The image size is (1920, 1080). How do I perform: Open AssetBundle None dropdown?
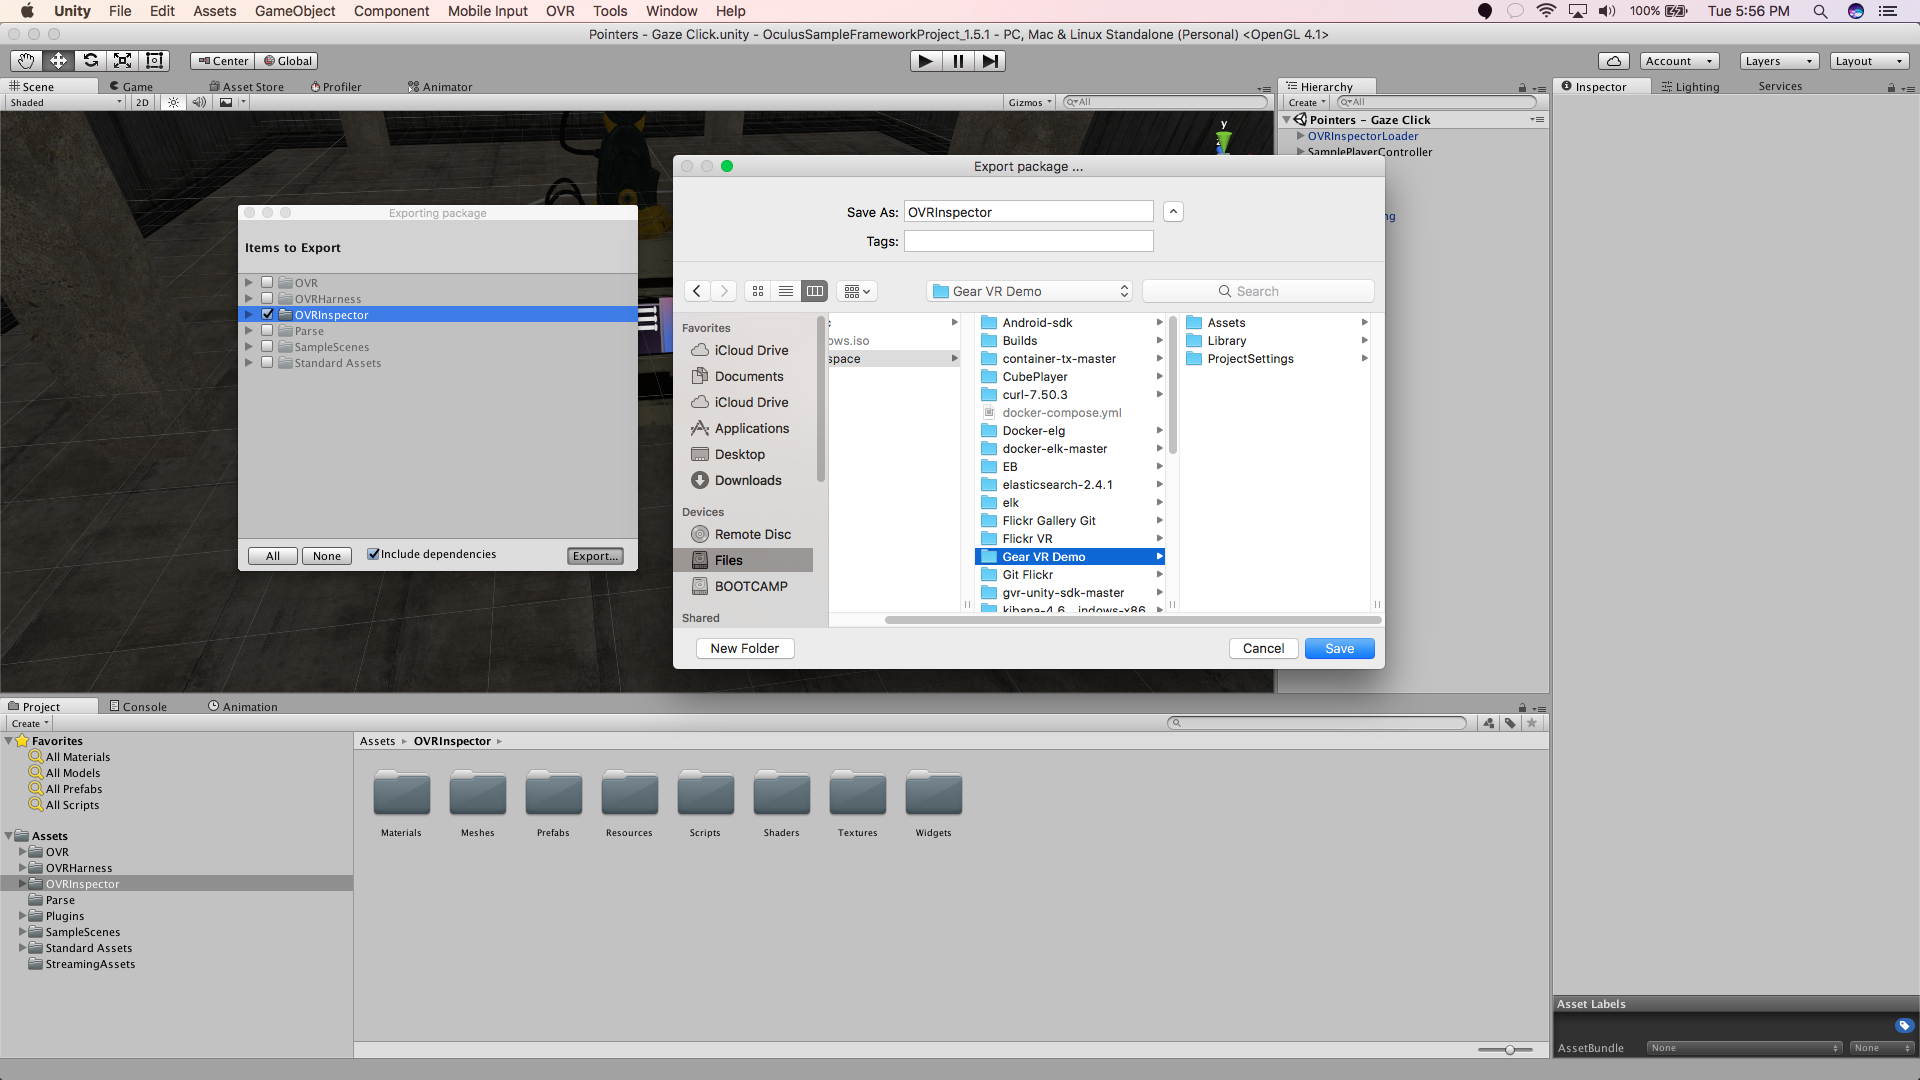point(1745,1048)
